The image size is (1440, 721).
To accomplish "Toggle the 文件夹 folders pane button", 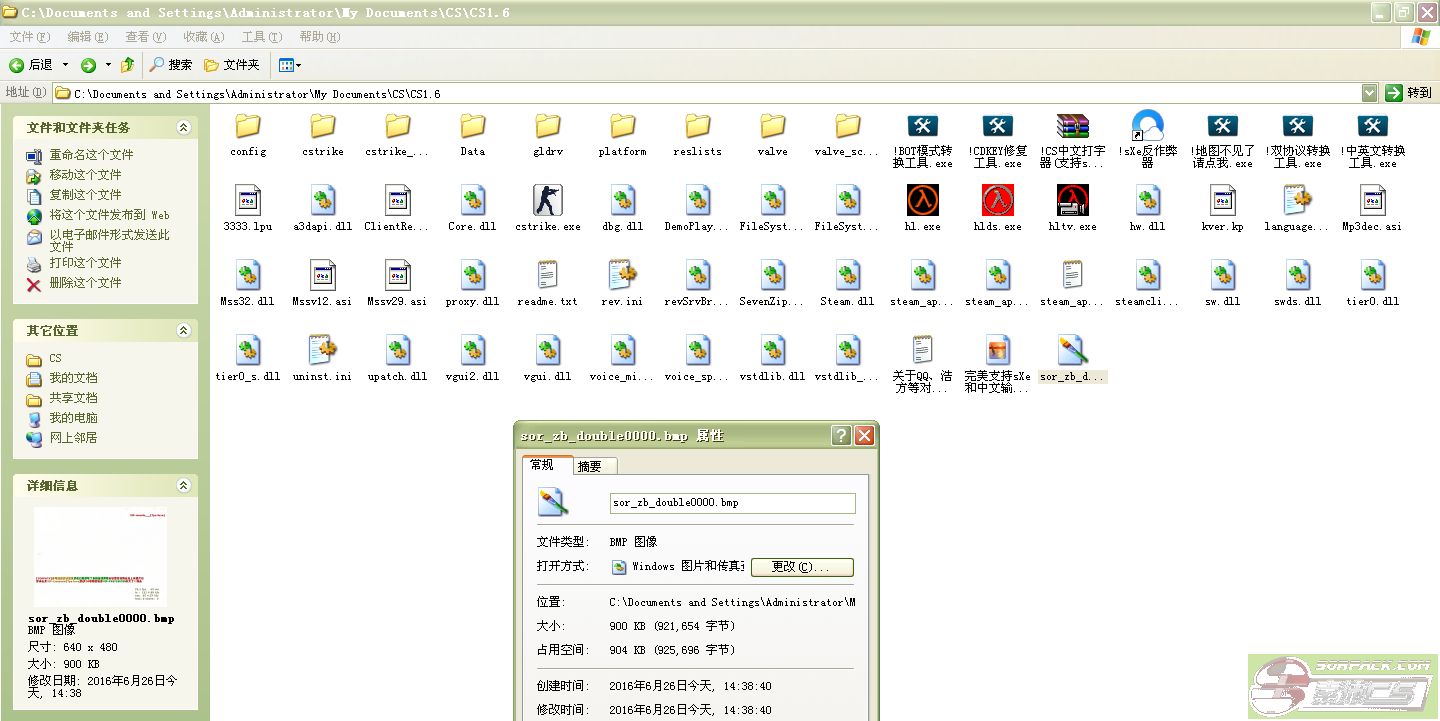I will [x=232, y=65].
